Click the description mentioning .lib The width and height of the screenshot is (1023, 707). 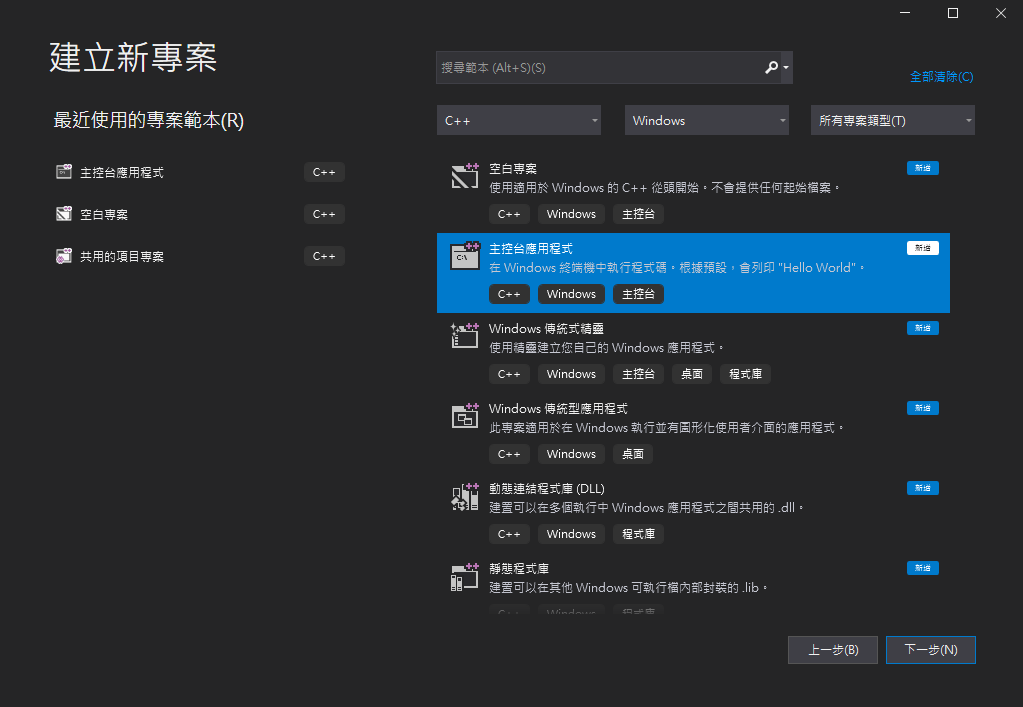click(x=628, y=588)
